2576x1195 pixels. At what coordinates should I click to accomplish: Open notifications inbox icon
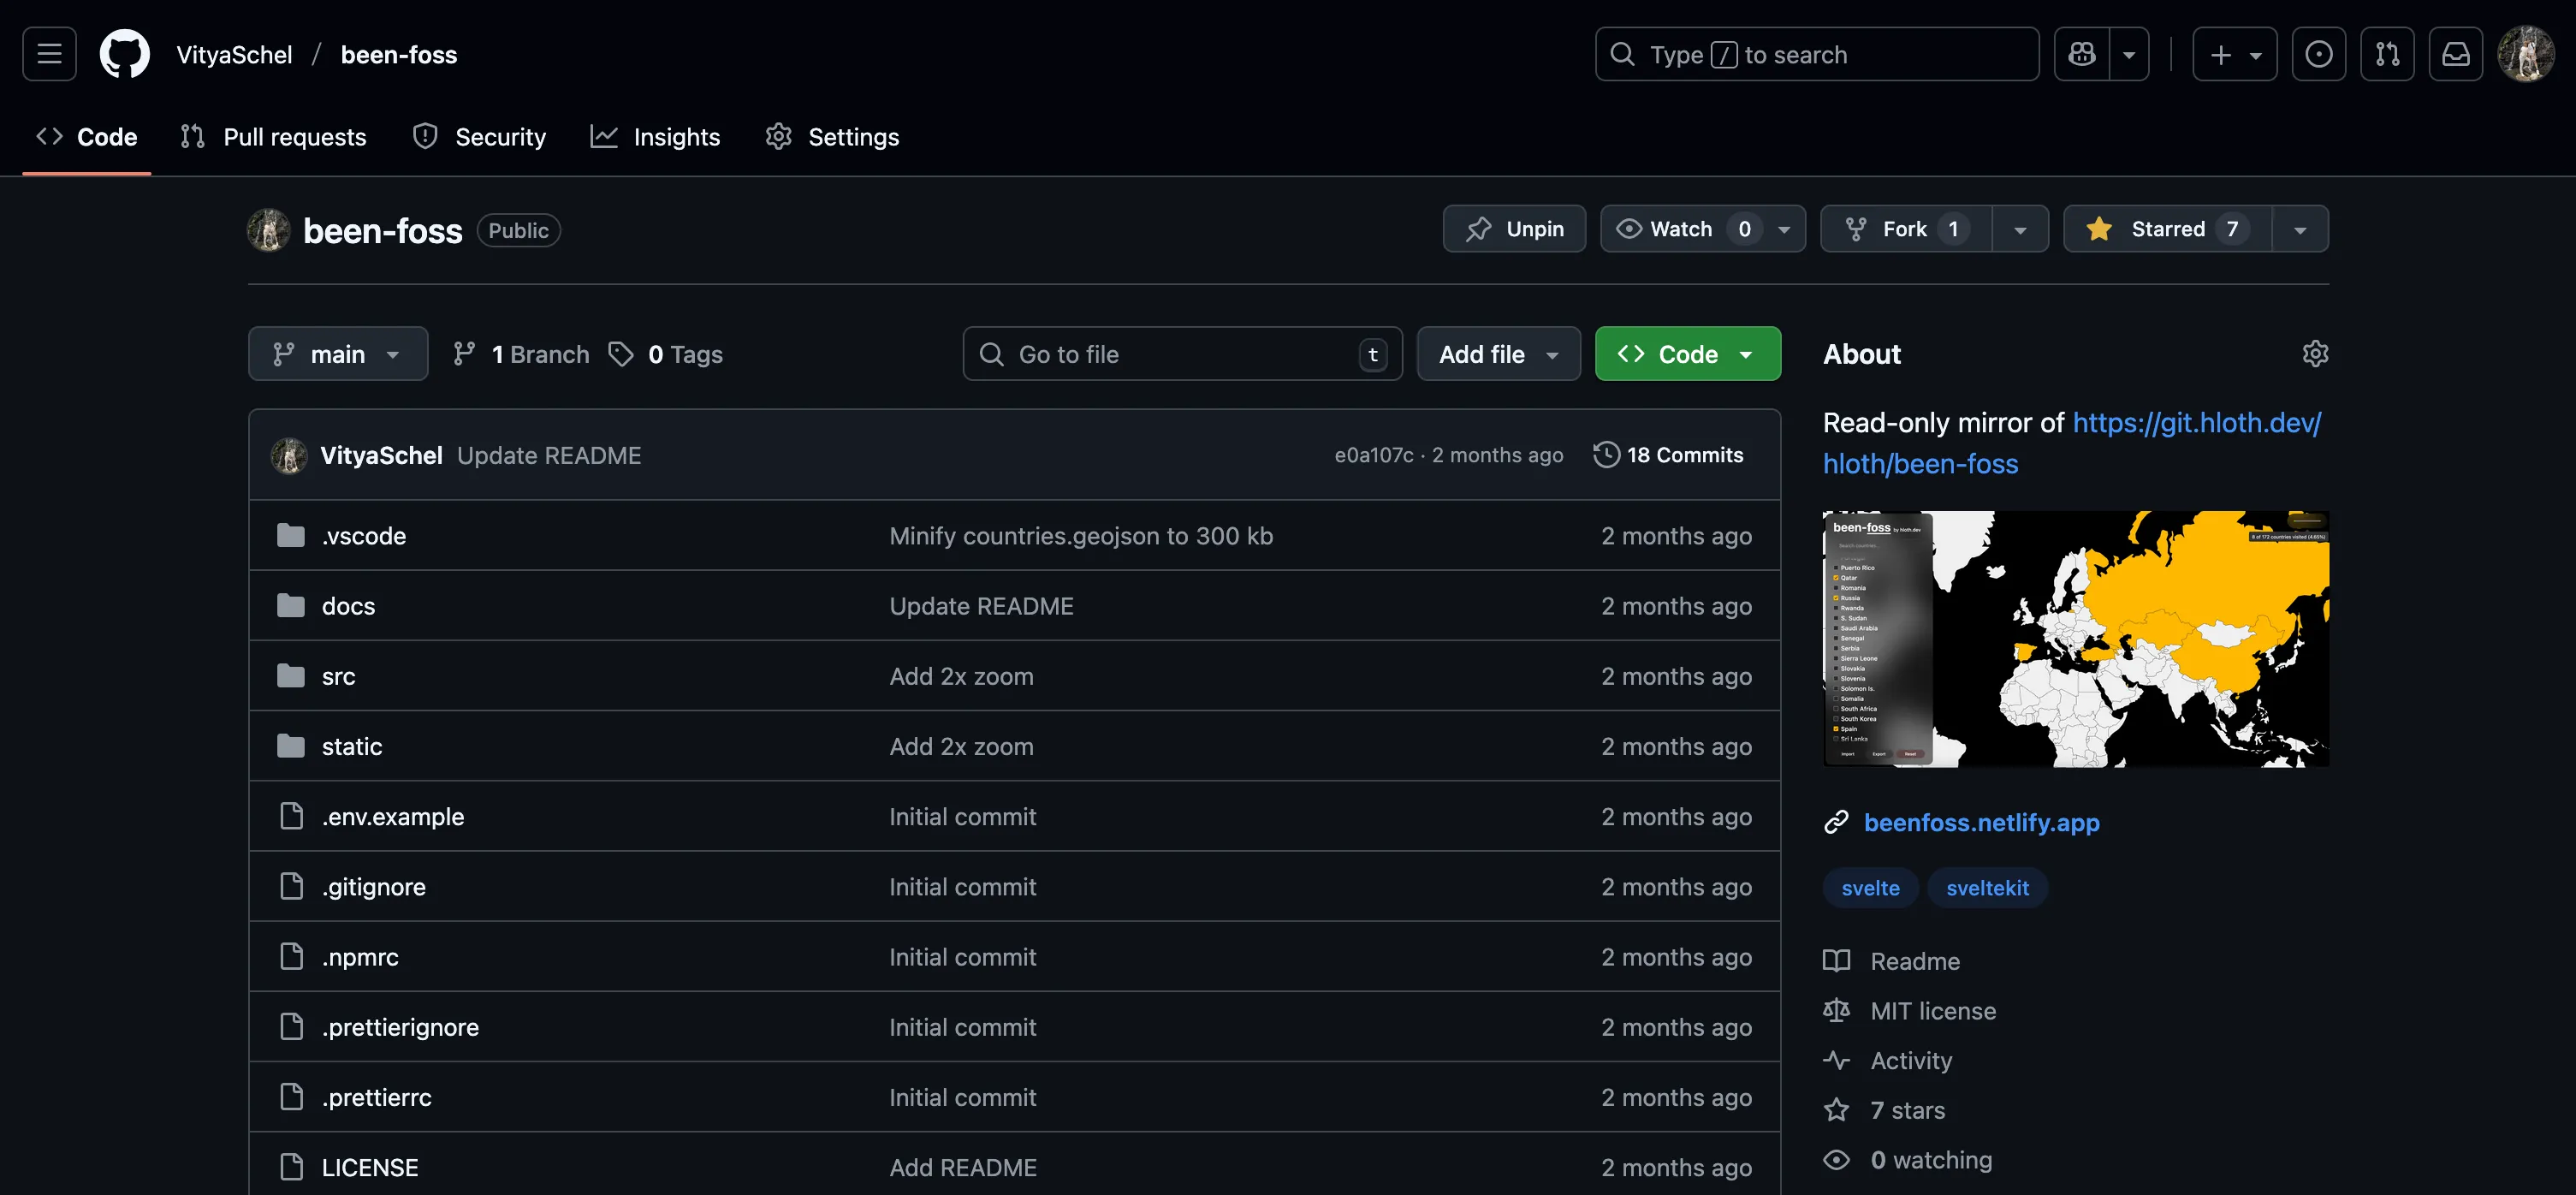[2456, 54]
